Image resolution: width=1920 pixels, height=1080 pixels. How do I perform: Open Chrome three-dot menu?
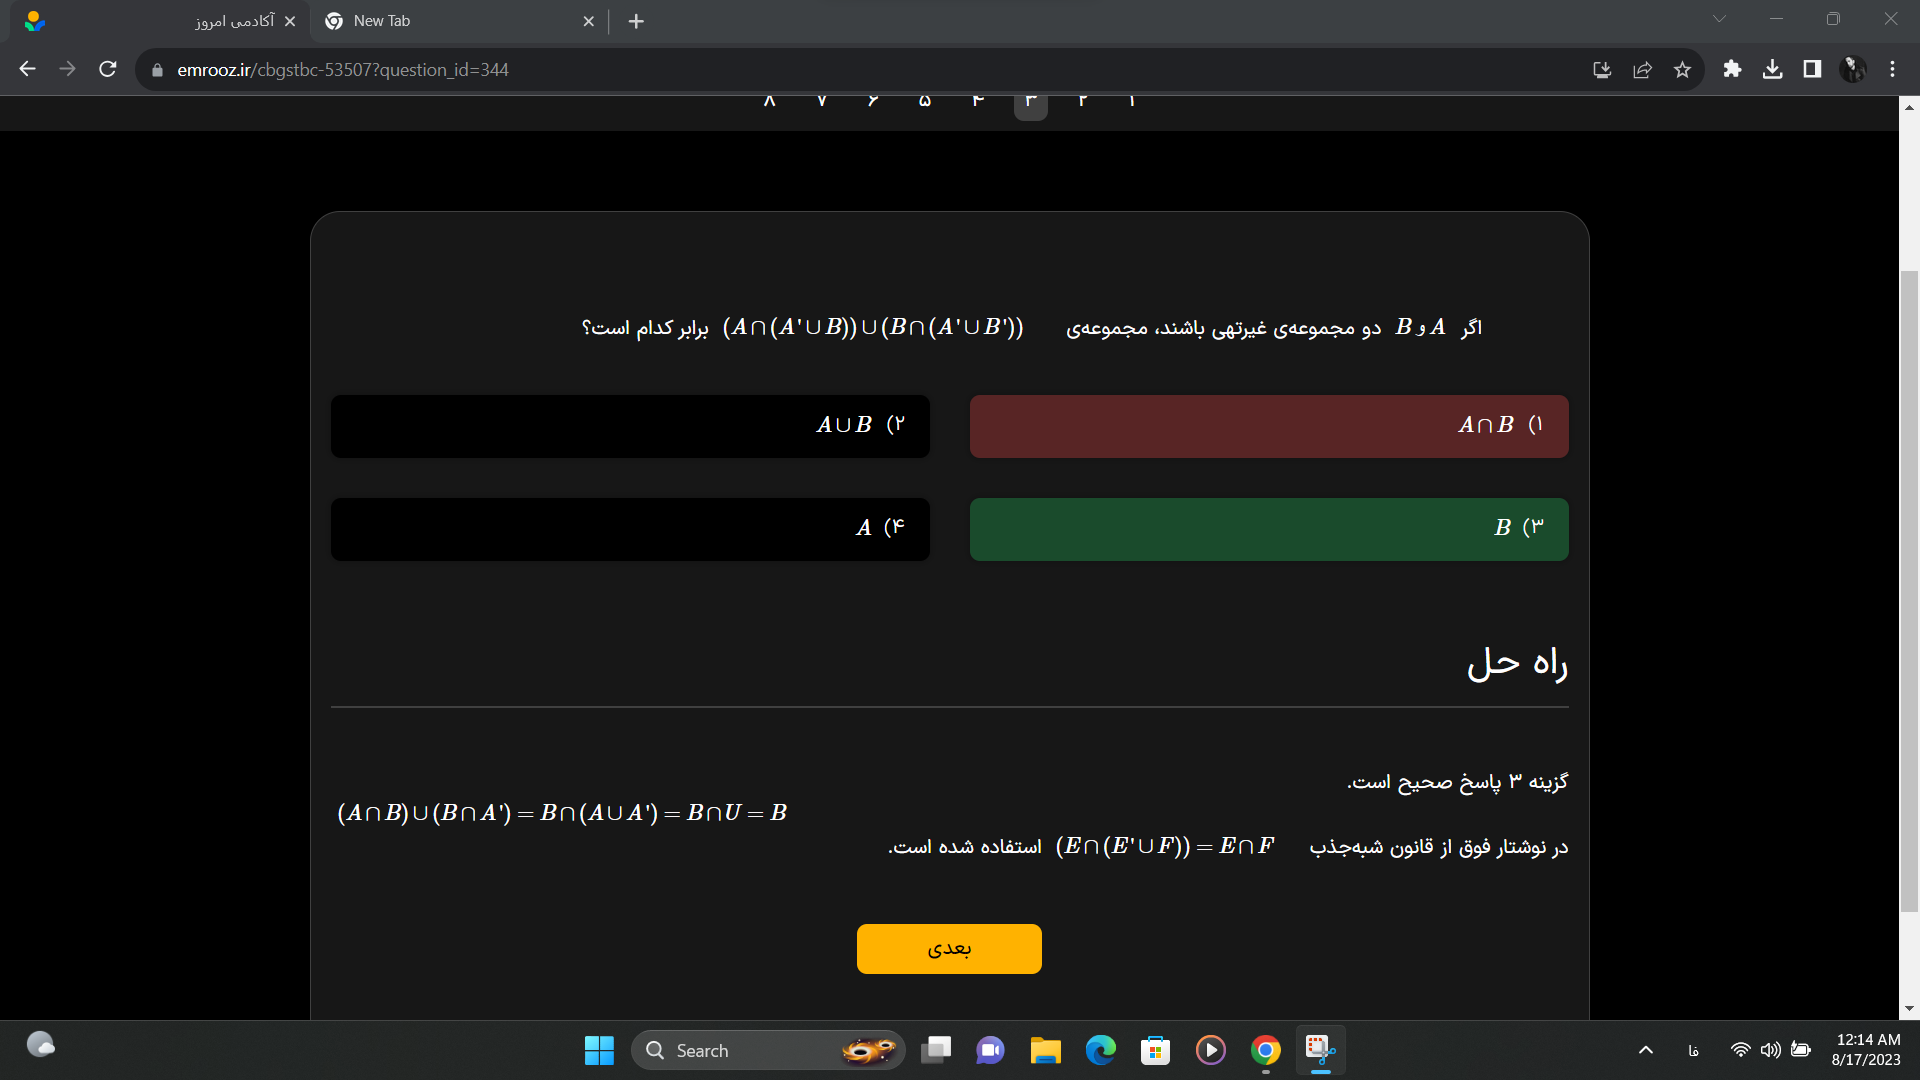(x=1892, y=69)
